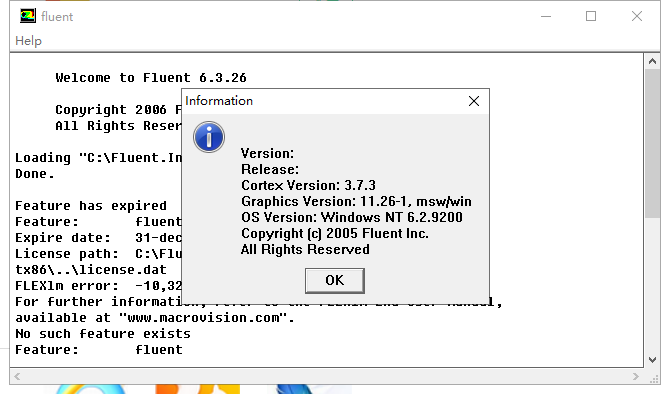Click the 'Release:' label in dialog
The width and height of the screenshot is (670, 394).
(x=270, y=169)
